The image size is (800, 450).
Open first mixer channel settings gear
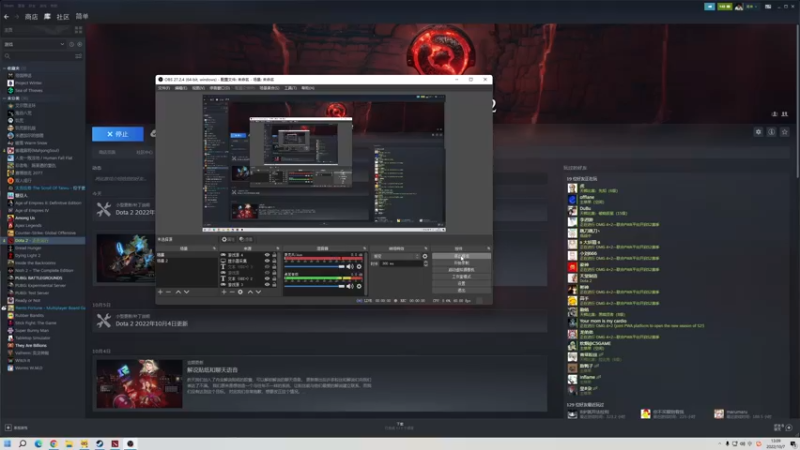click(359, 266)
